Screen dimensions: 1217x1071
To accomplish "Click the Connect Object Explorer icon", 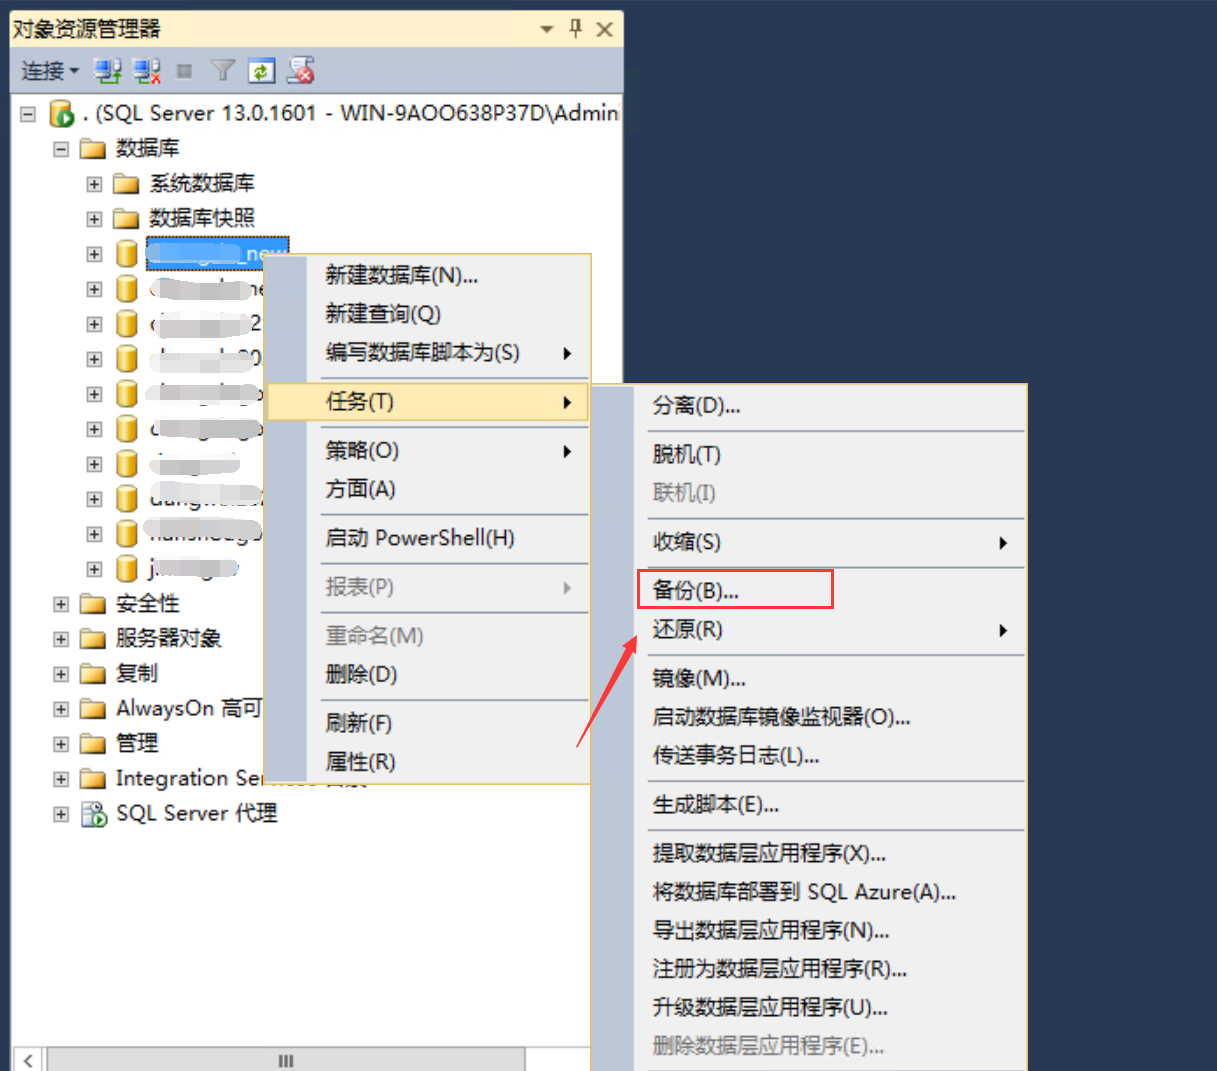I will click(107, 71).
